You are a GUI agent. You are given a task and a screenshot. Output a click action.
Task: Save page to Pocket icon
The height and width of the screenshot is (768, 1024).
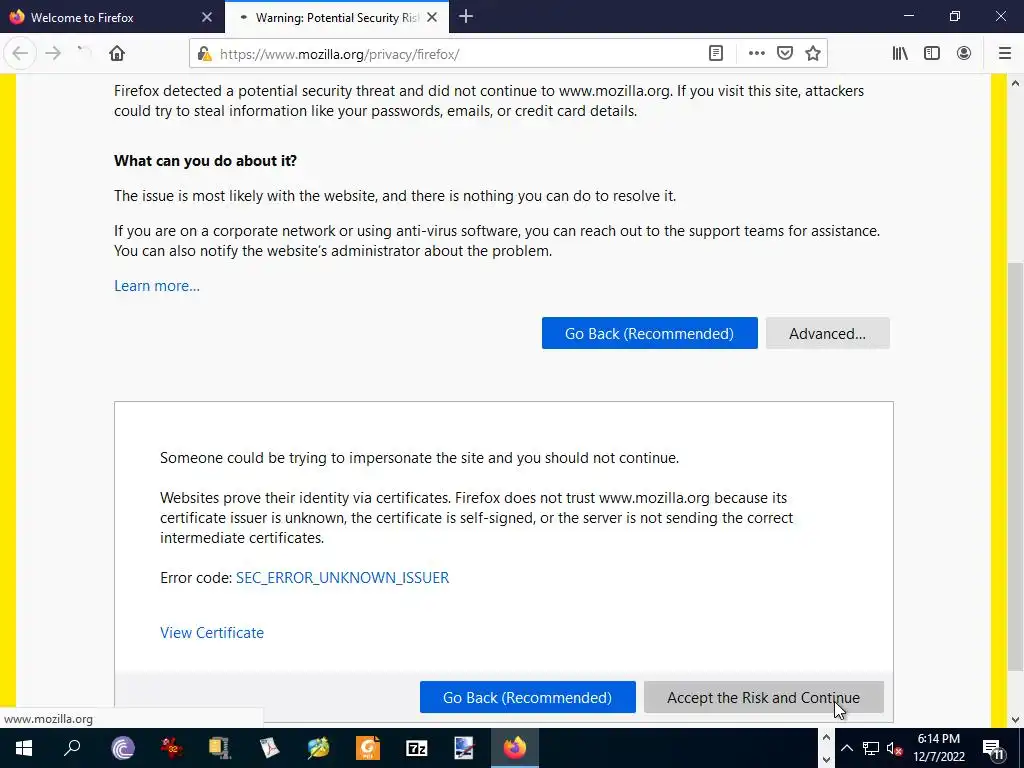tap(784, 54)
